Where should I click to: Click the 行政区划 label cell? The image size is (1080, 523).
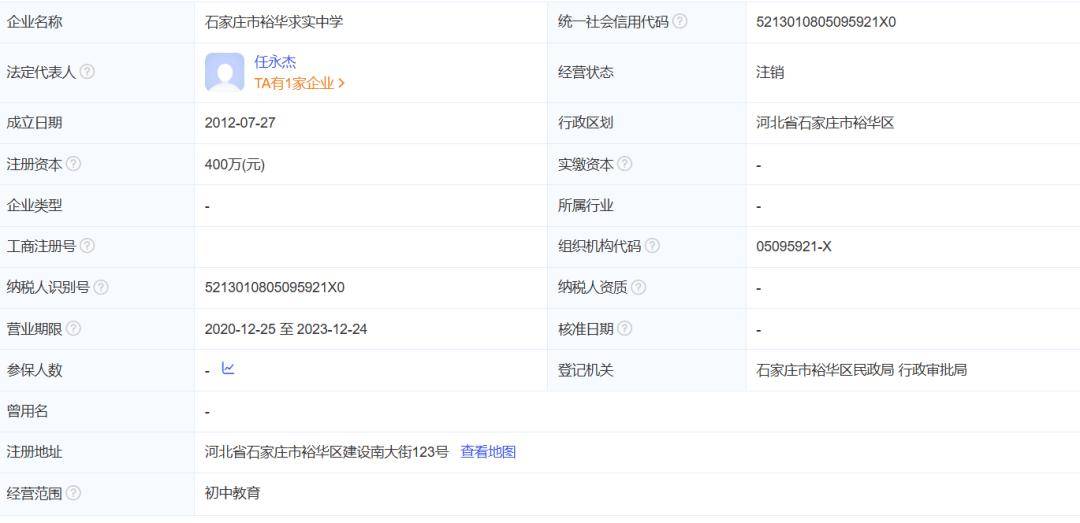(x=647, y=123)
